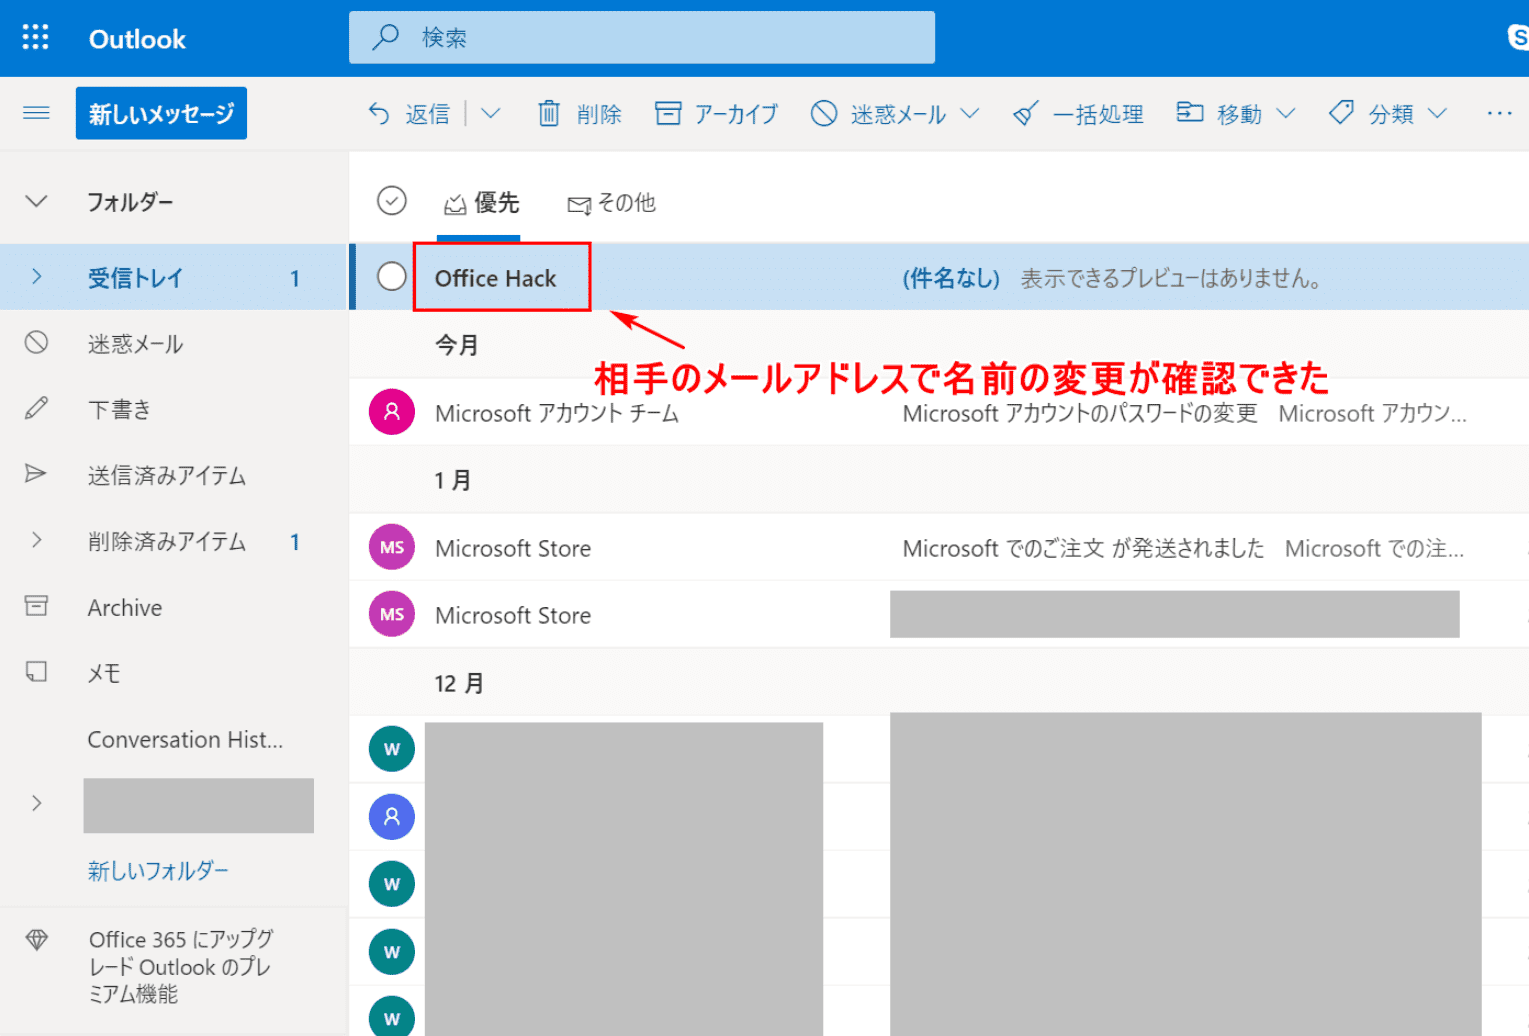Open the 迷惑メール junk folder

point(174,343)
